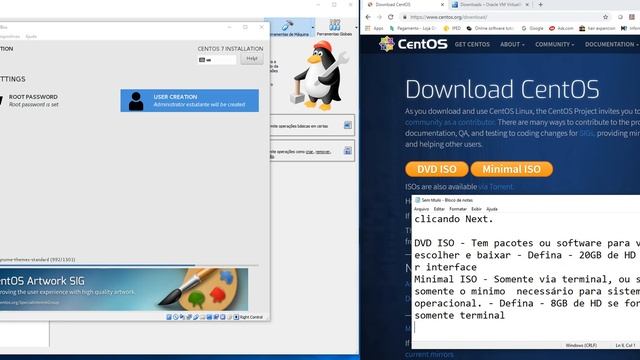Expand the DOCUMENTATION menu on CentOS site
This screenshot has width=640, height=360.
click(611, 44)
